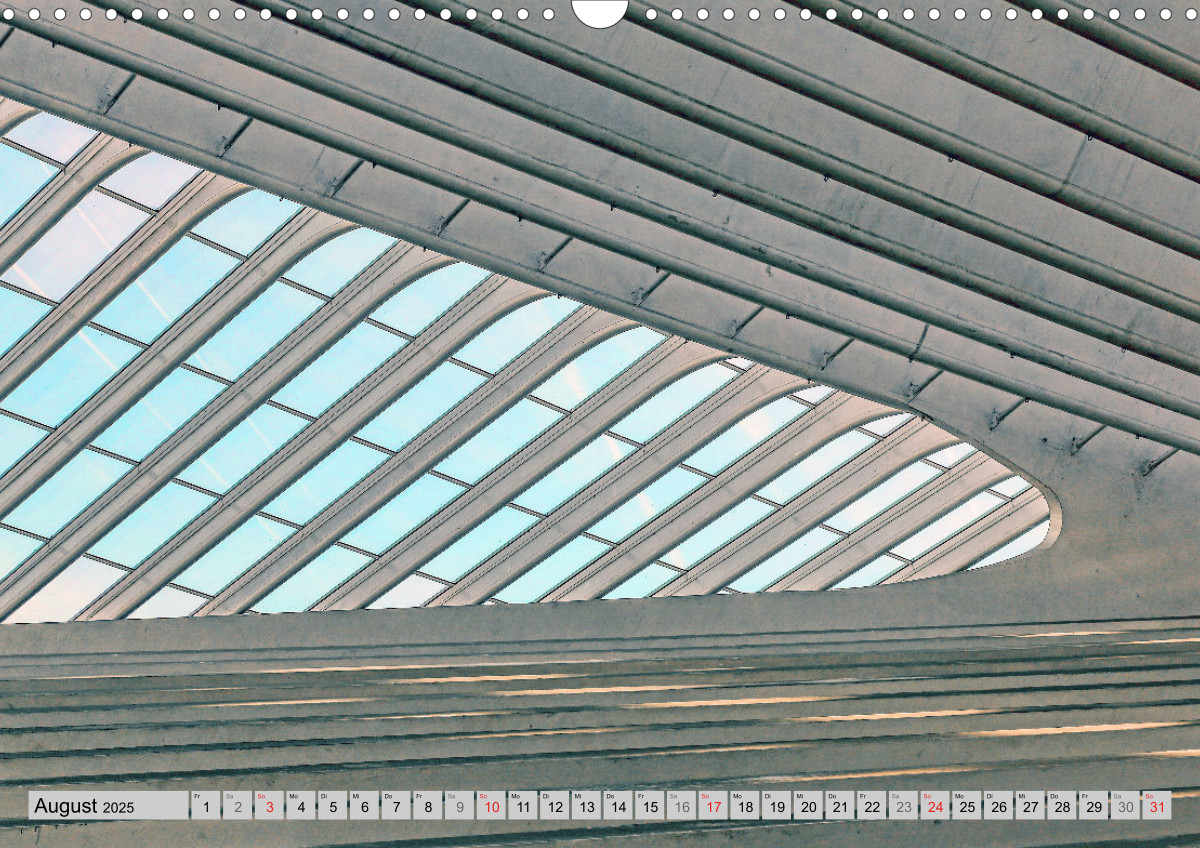The height and width of the screenshot is (848, 1200).
Task: Choose the grey Saturday cell numbered 23
Action: click(904, 805)
